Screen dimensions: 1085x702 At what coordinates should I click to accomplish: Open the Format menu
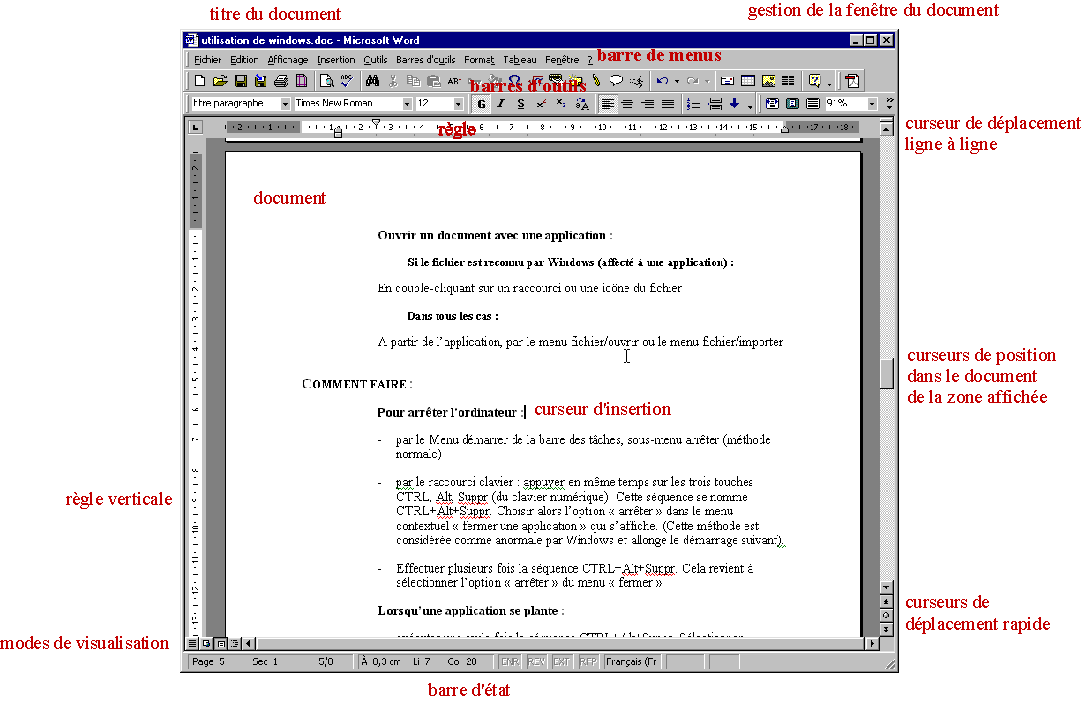point(479,60)
